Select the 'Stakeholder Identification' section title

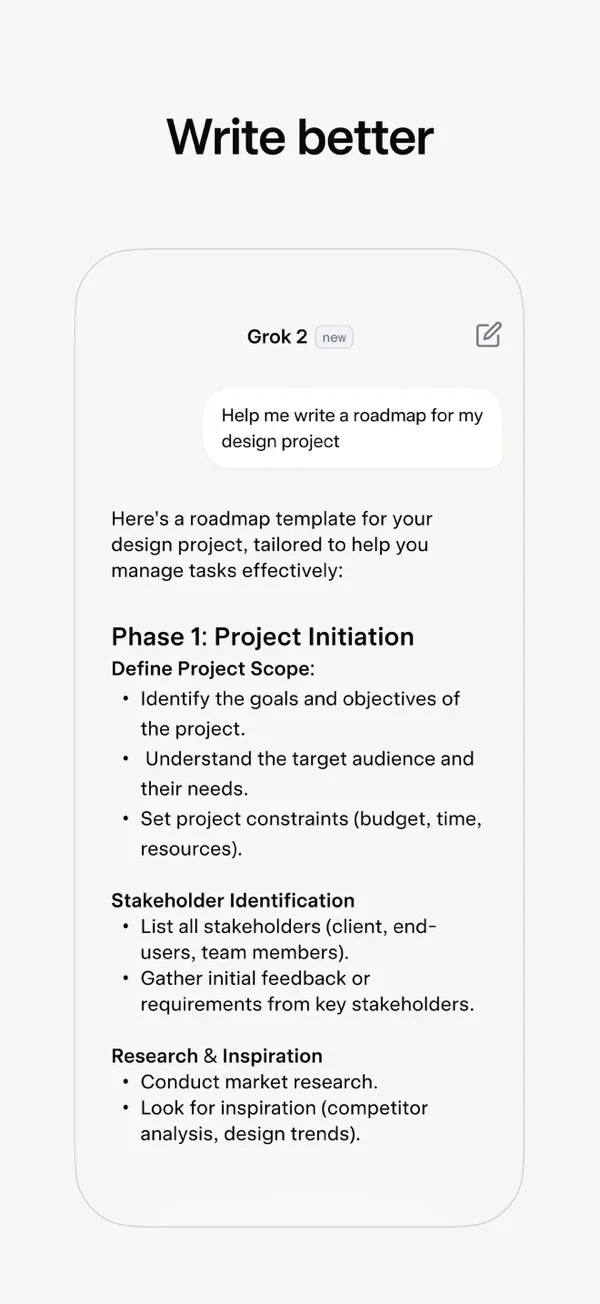tap(232, 900)
